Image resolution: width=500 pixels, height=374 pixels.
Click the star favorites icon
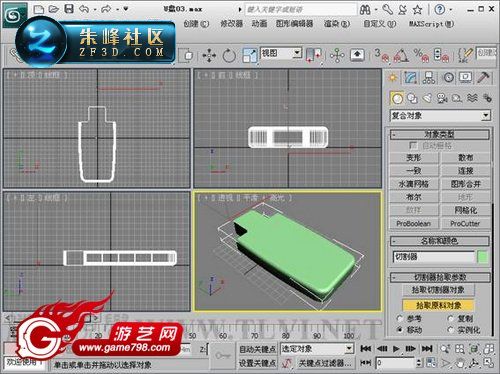coord(417,10)
